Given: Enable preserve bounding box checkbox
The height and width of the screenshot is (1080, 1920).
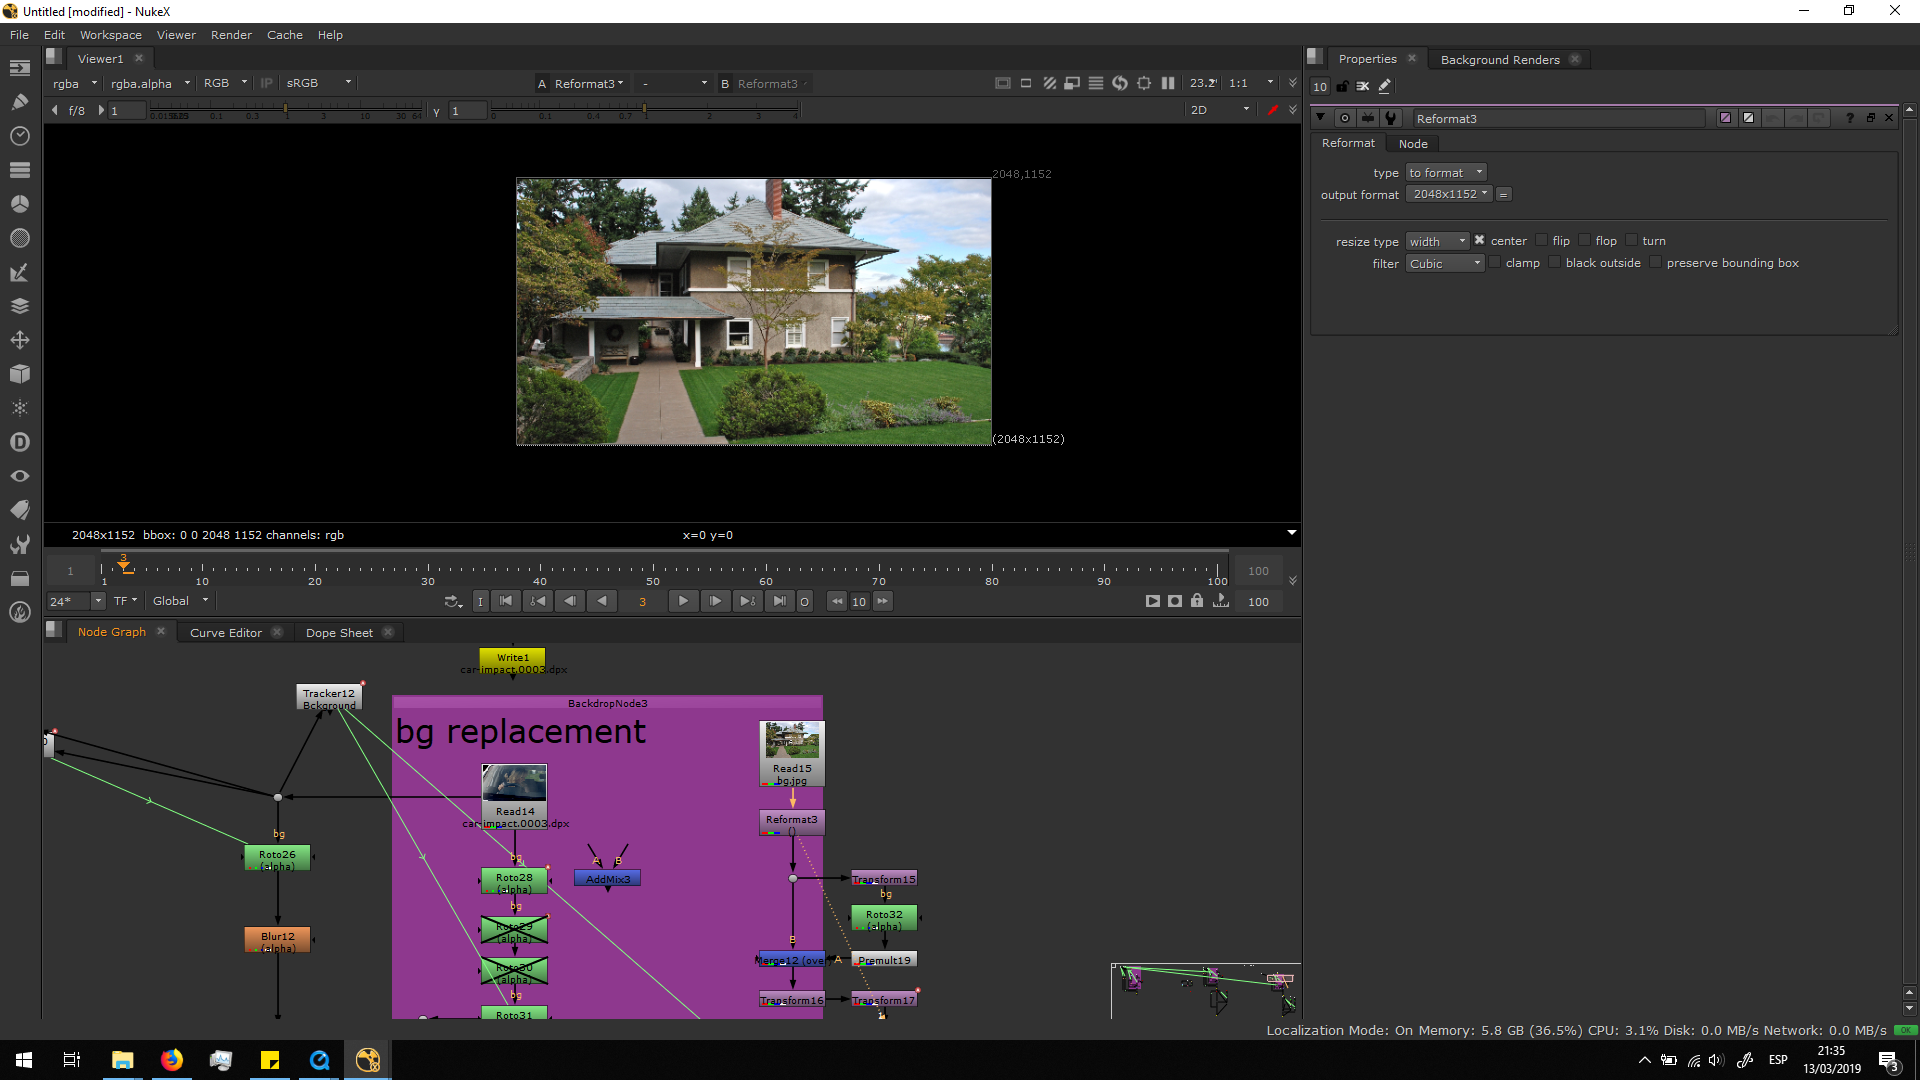Looking at the screenshot, I should coord(1655,263).
